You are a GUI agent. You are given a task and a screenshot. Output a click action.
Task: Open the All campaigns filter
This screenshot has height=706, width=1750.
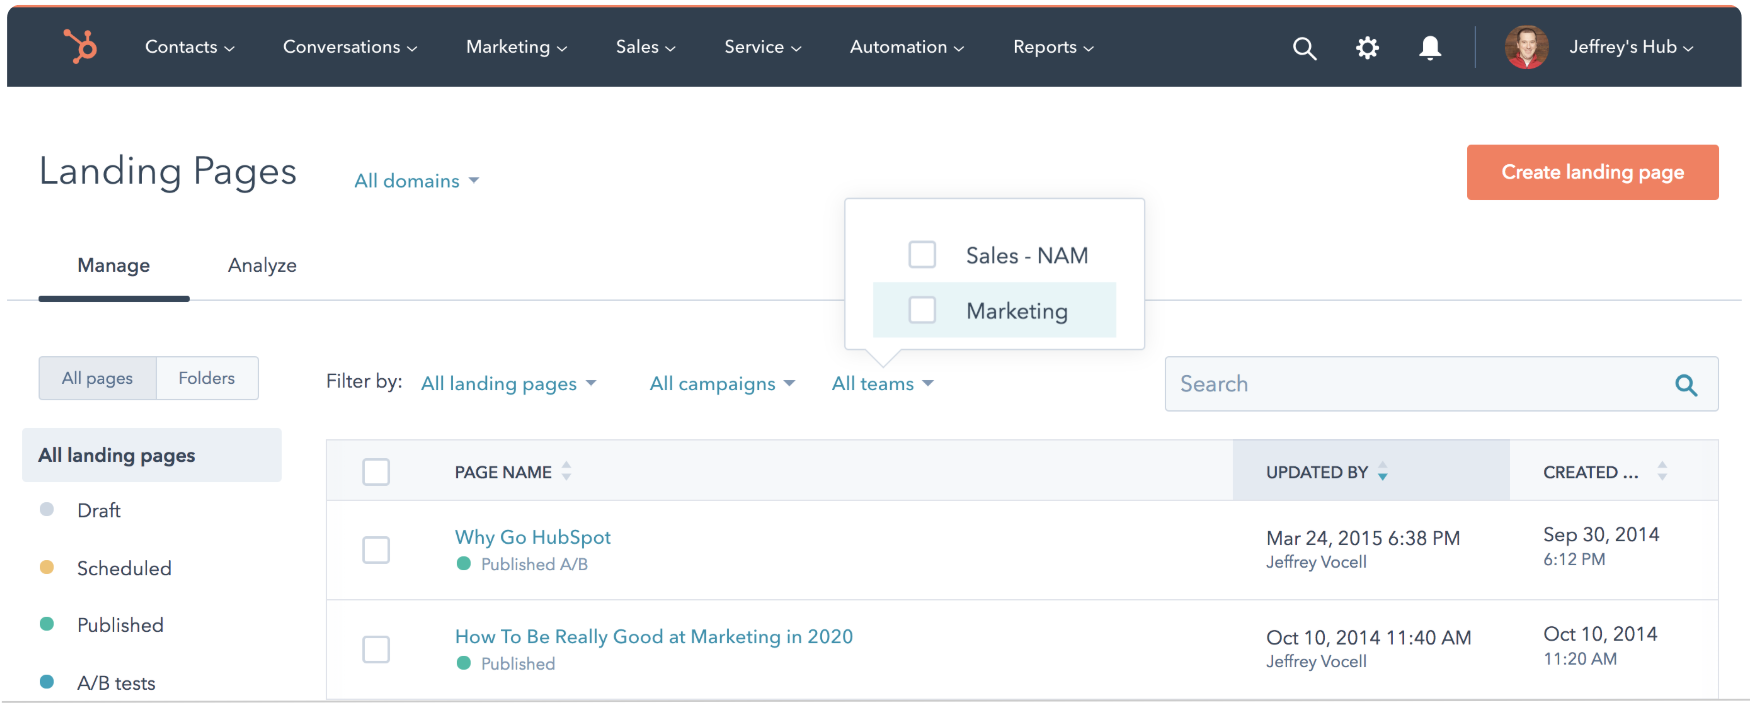(722, 384)
